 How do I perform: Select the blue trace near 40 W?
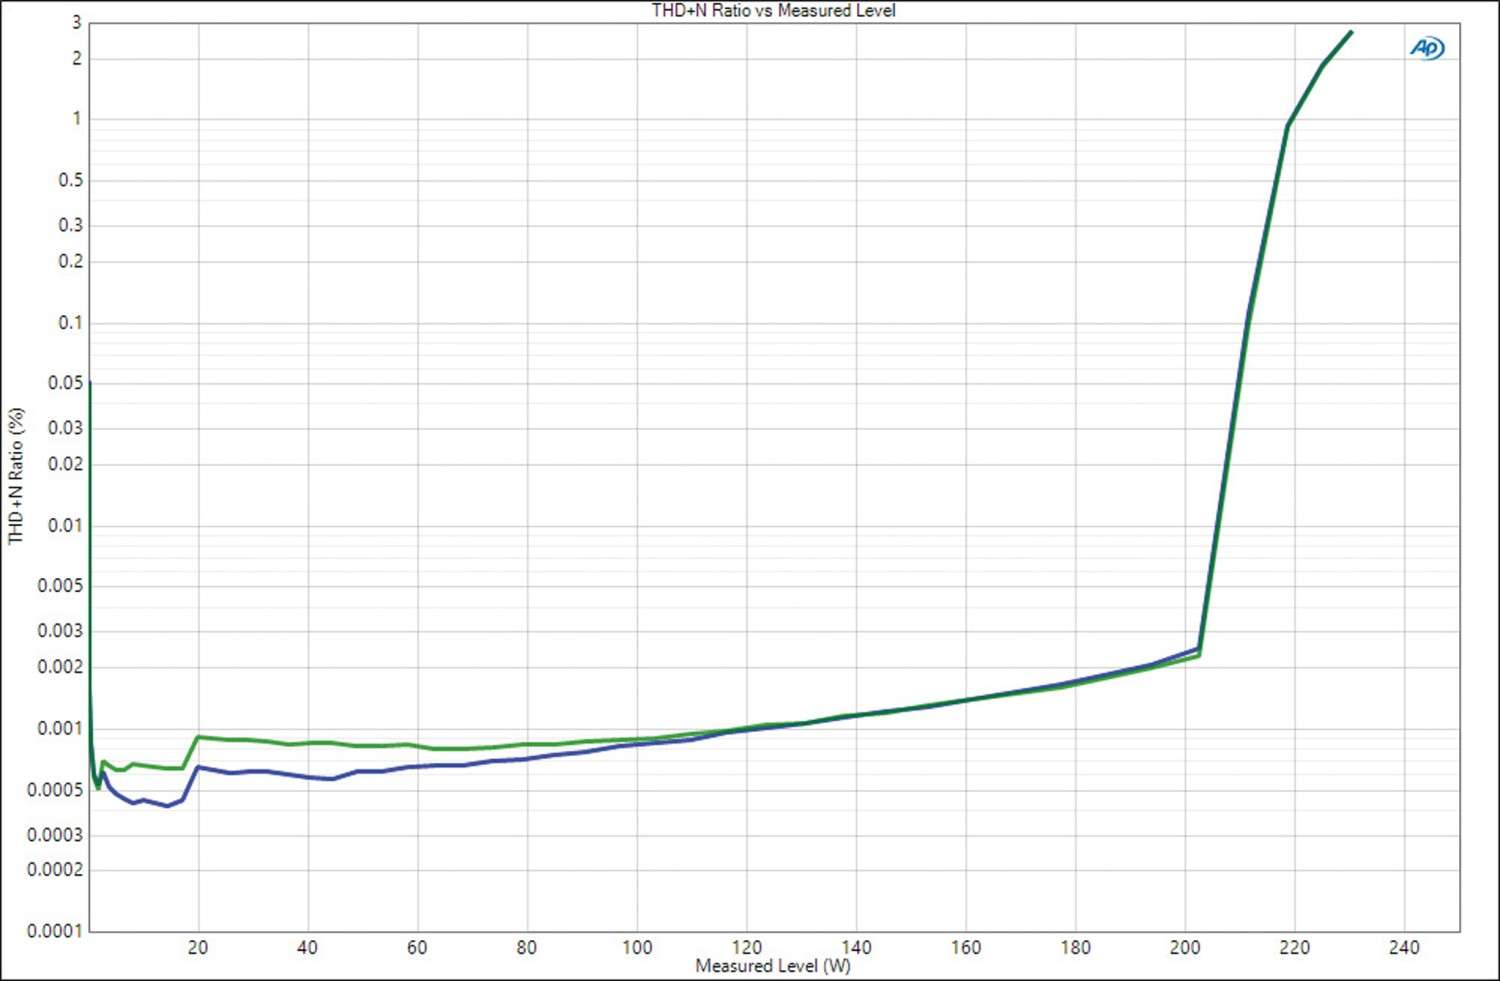(x=308, y=777)
